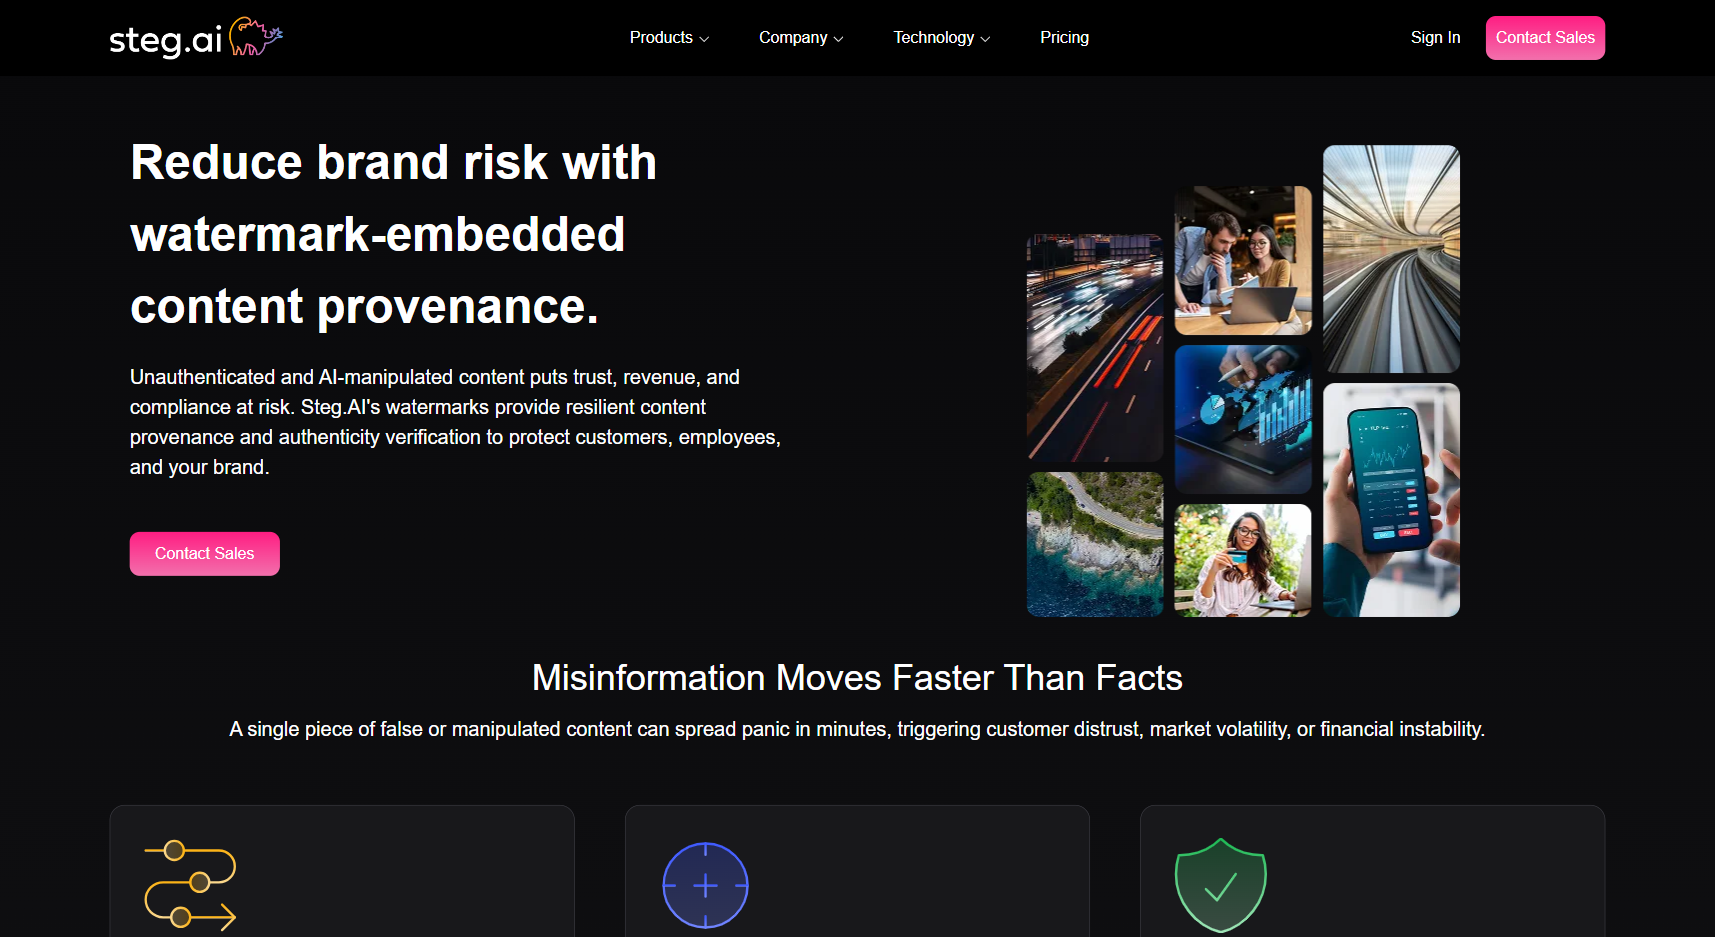
Task: Select the hand holding phone image
Action: point(1390,500)
